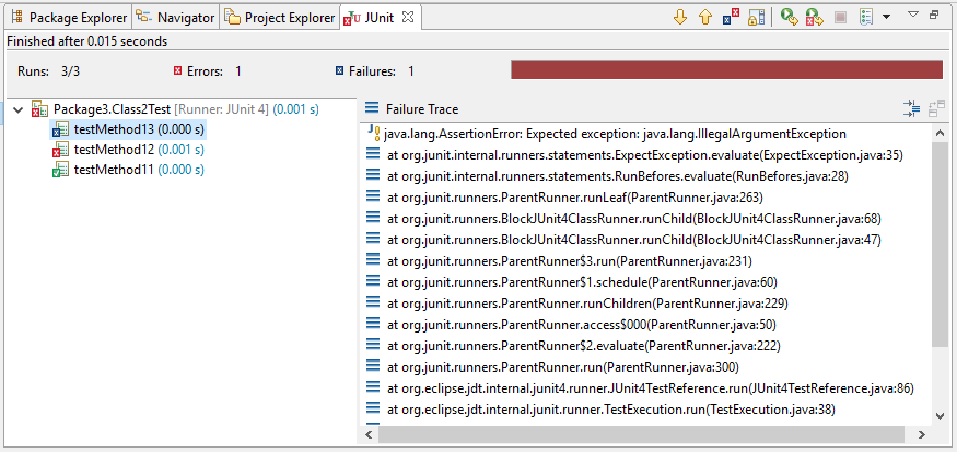Screen dimensions: 967x463
Task: Select testMethod11 passed test
Action: (x=128, y=170)
